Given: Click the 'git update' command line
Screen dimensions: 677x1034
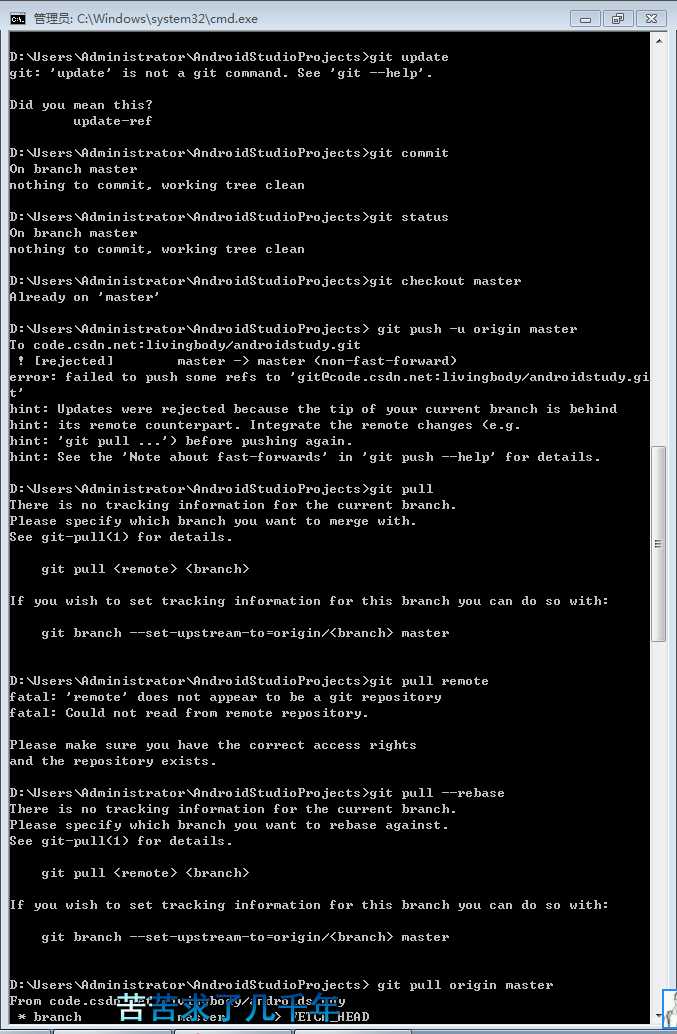Looking at the screenshot, I should coord(229,57).
